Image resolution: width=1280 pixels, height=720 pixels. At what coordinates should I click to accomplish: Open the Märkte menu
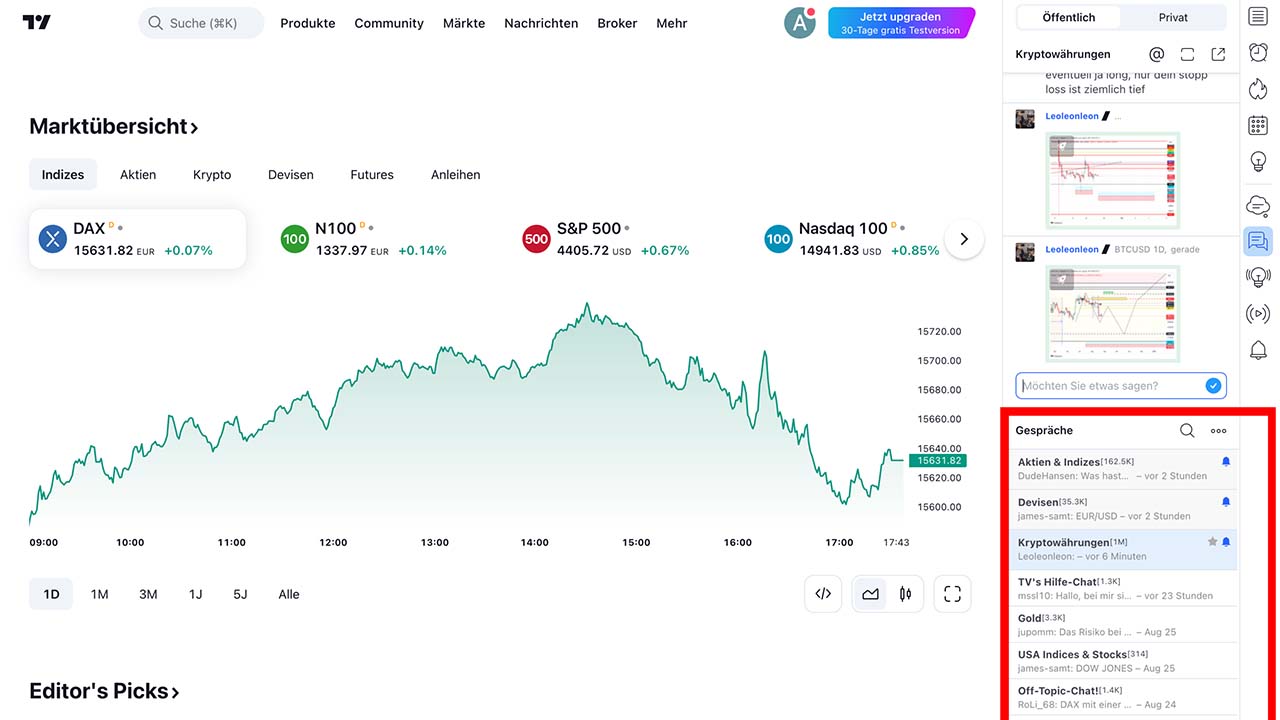point(464,23)
